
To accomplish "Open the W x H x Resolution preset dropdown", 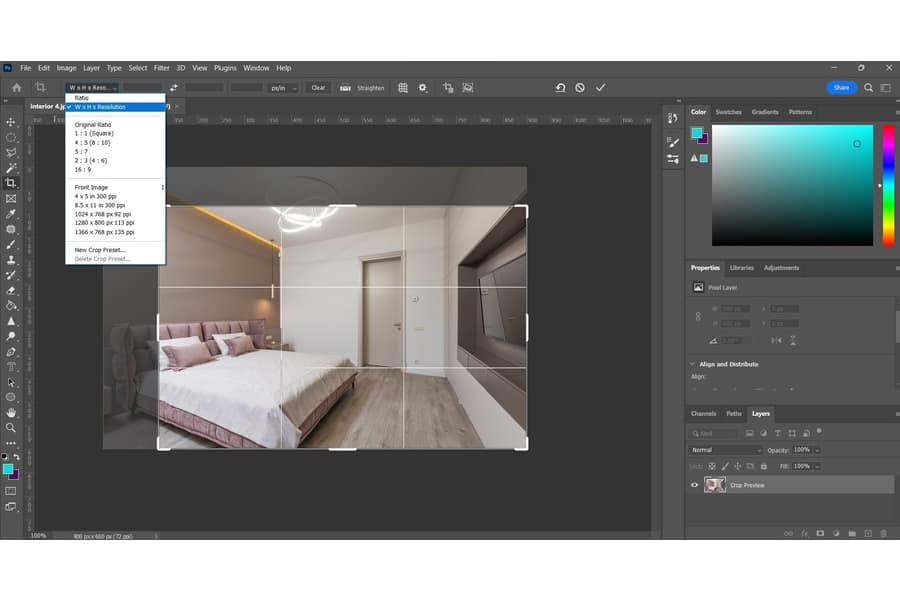I will tap(93, 88).
